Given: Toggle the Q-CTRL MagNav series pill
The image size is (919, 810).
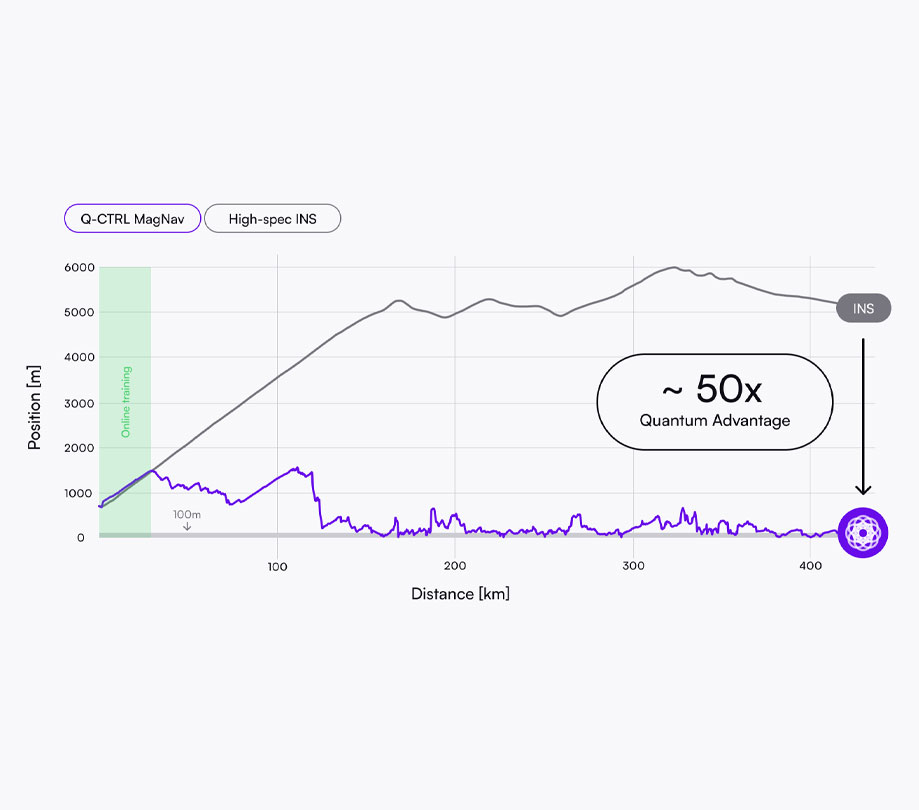Looking at the screenshot, I should pos(132,219).
